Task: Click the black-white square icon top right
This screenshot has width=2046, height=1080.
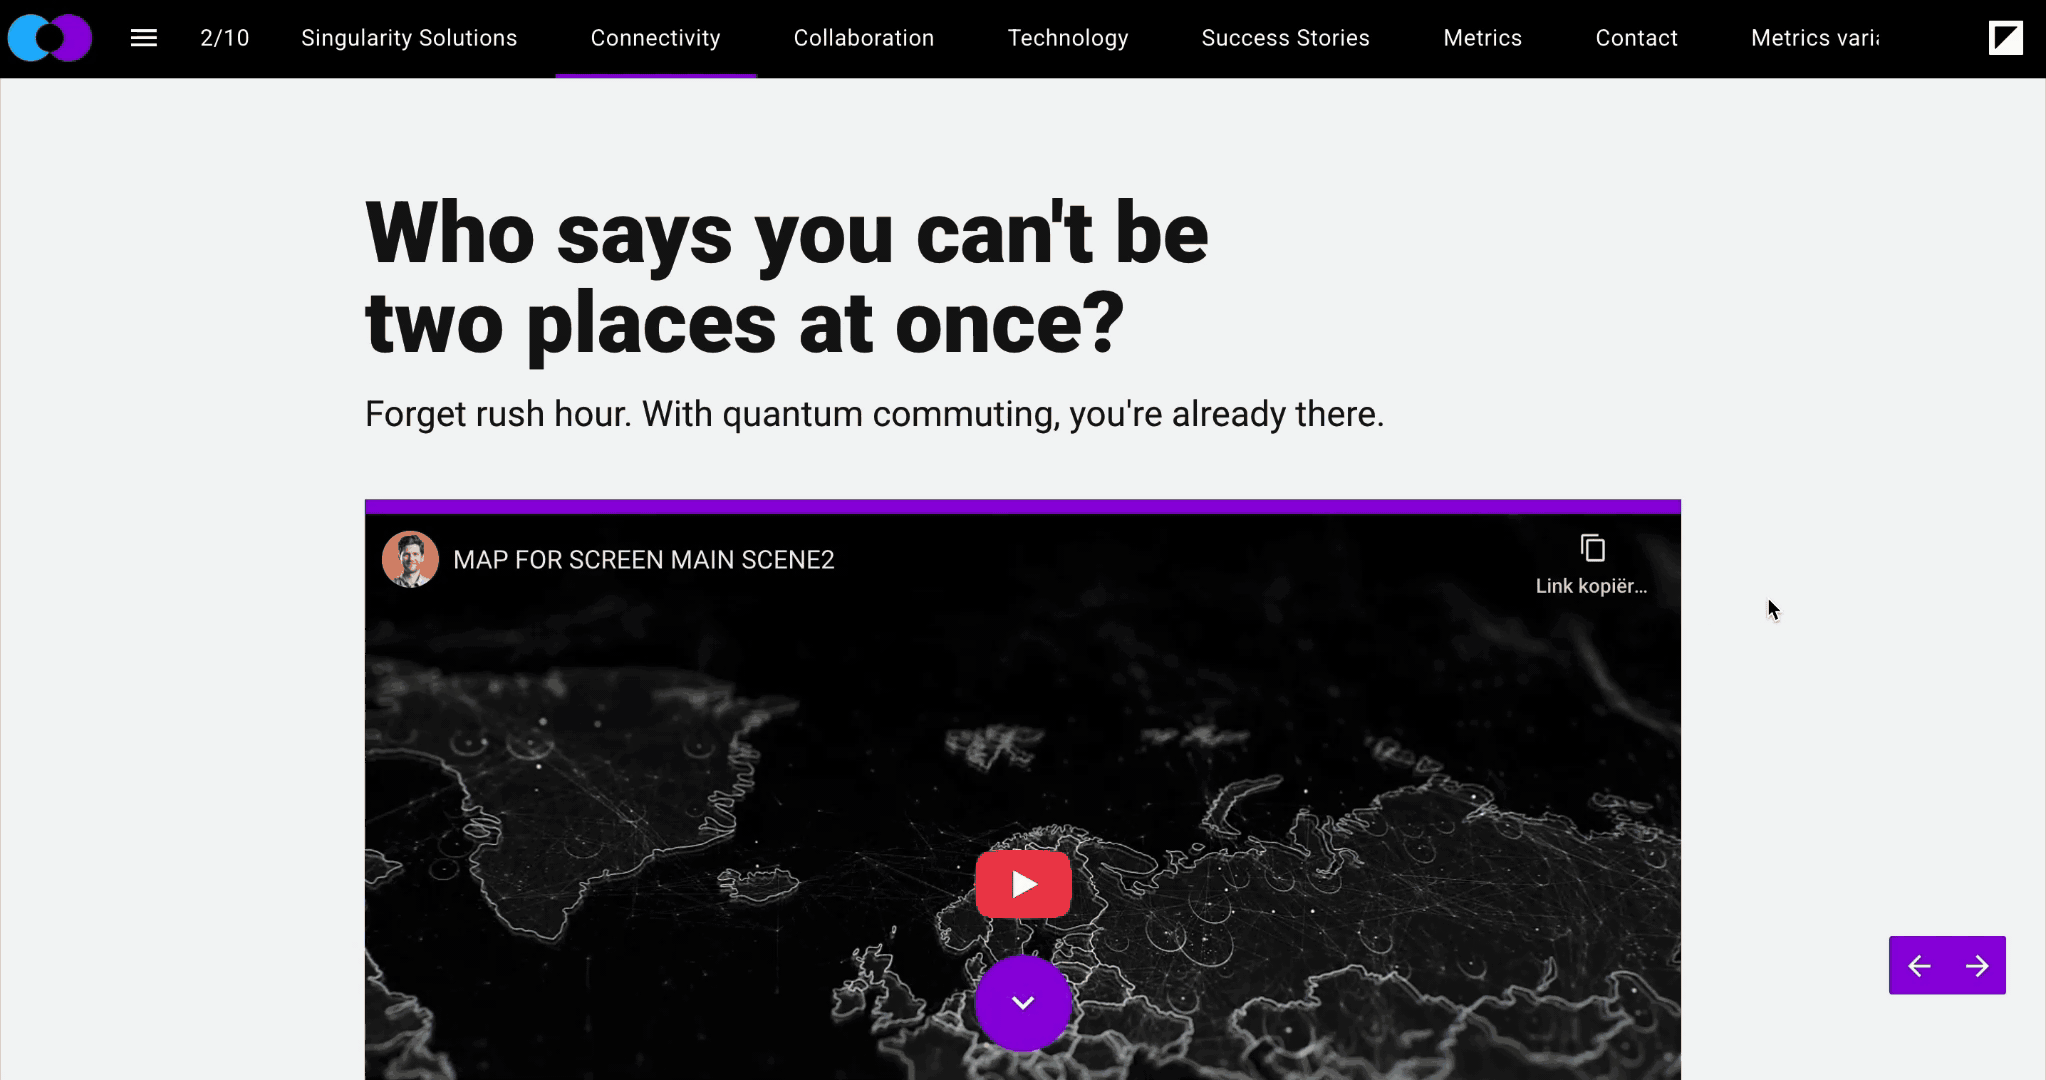Action: [x=2005, y=38]
